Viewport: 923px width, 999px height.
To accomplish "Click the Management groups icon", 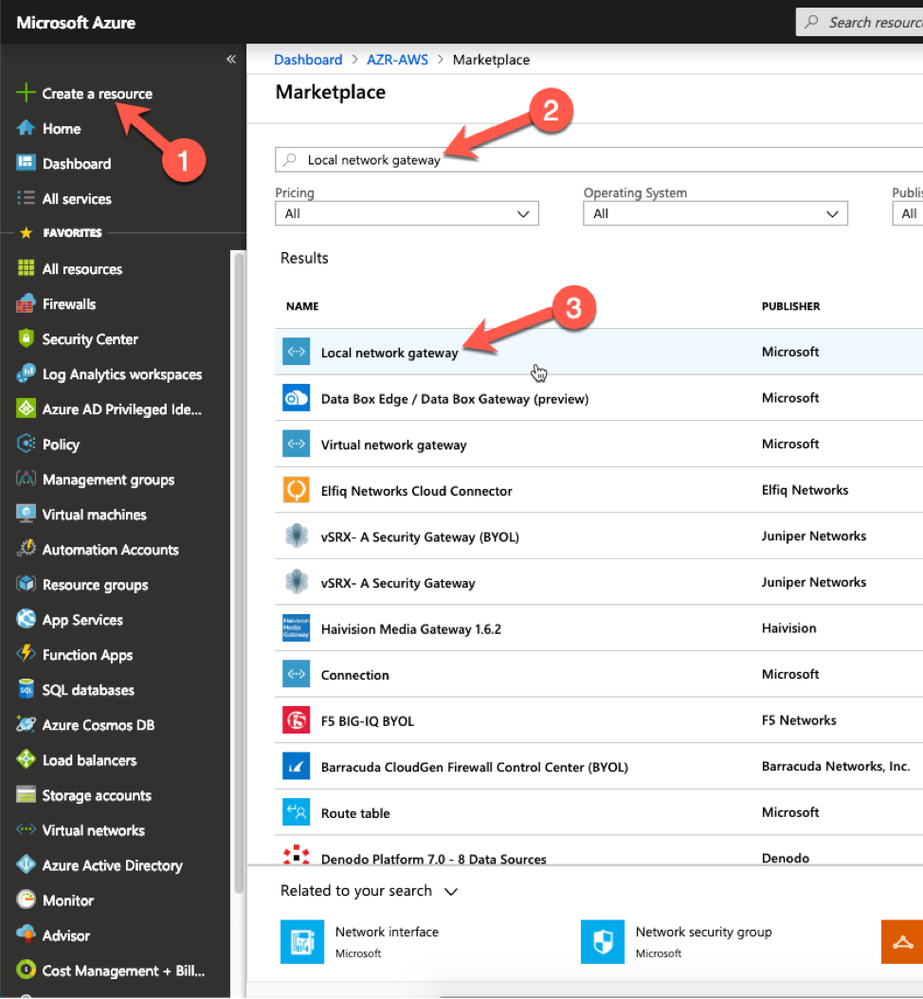I will (25, 478).
